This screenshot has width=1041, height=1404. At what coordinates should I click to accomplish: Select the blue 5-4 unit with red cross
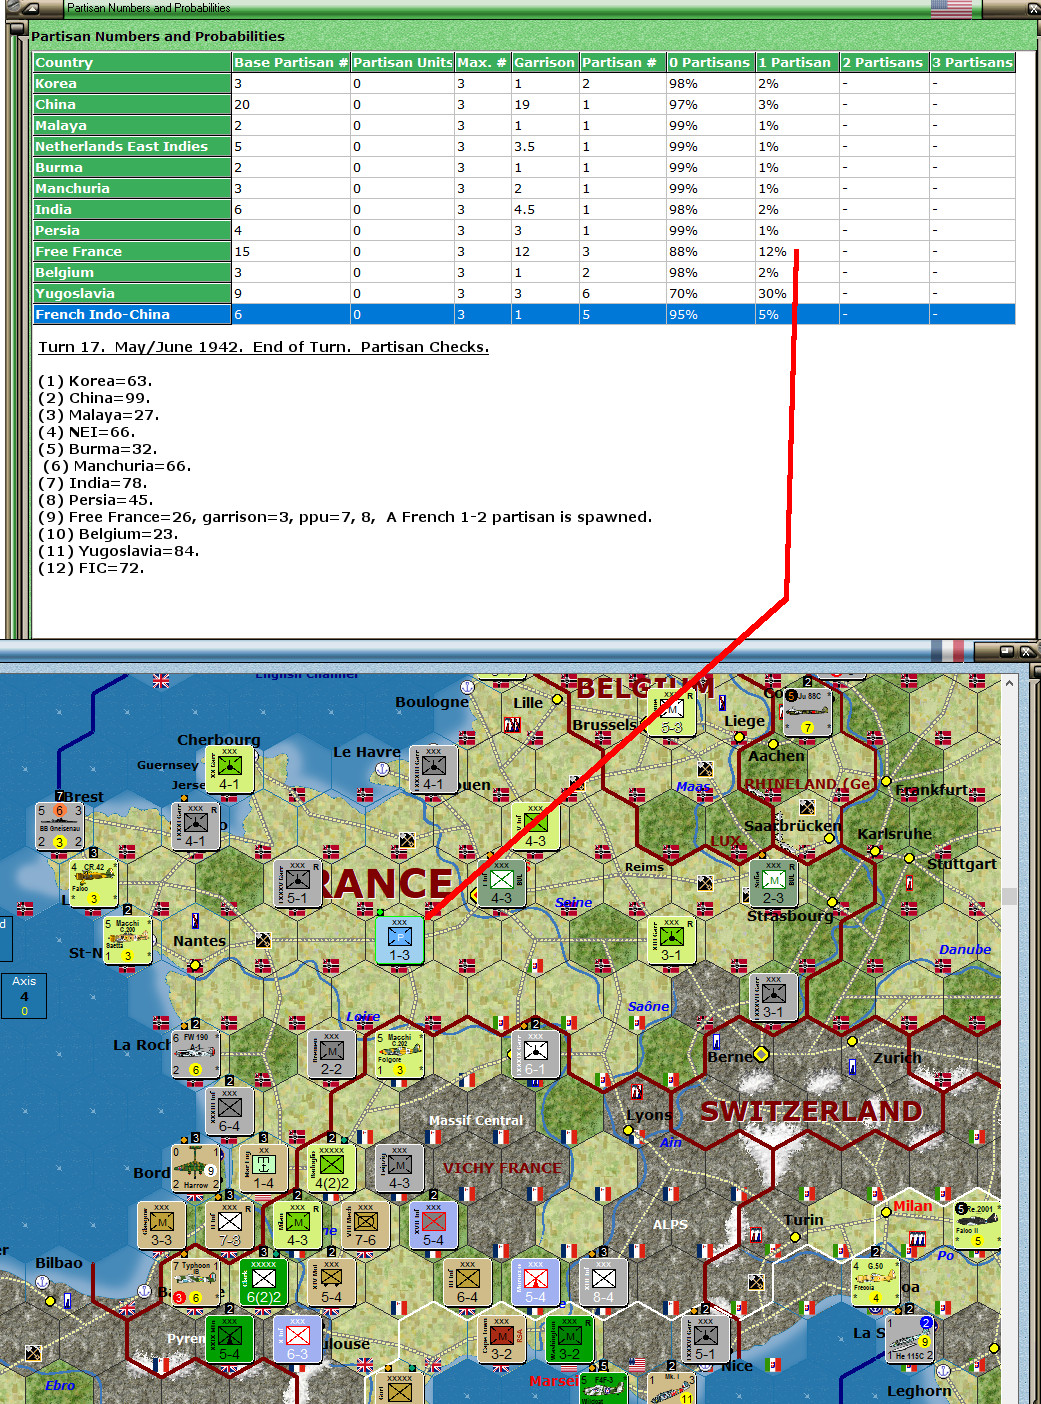(x=433, y=1225)
